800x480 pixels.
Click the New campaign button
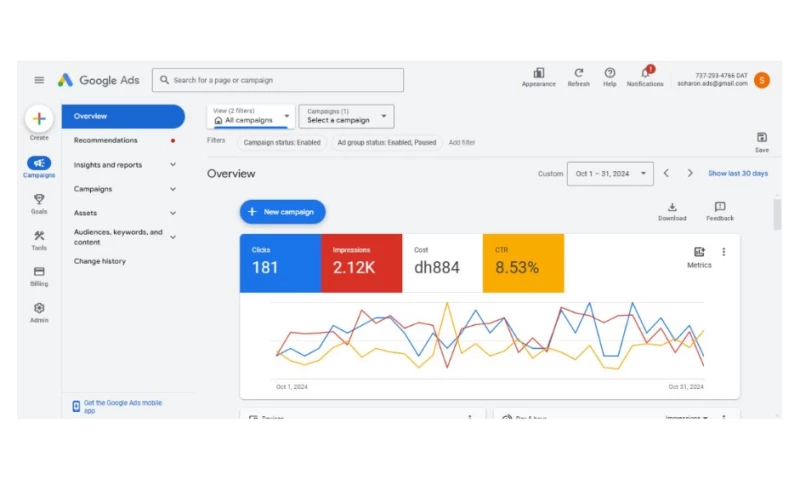282,212
